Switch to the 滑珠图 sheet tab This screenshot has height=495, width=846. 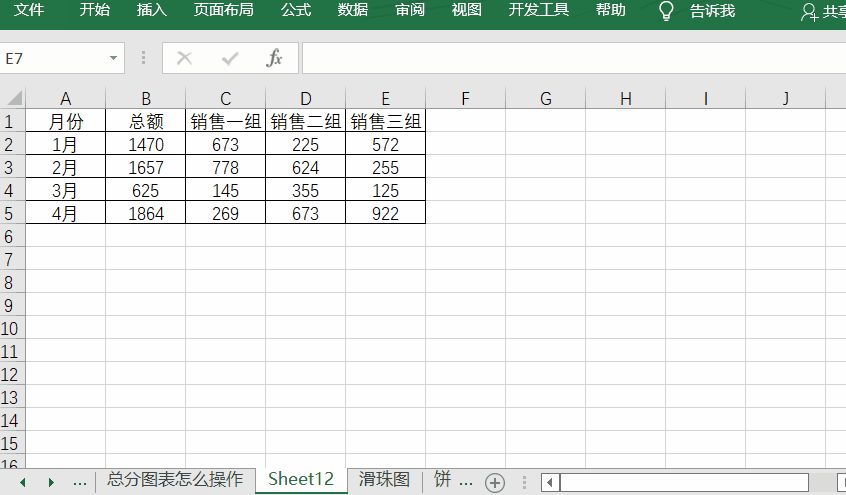(384, 480)
